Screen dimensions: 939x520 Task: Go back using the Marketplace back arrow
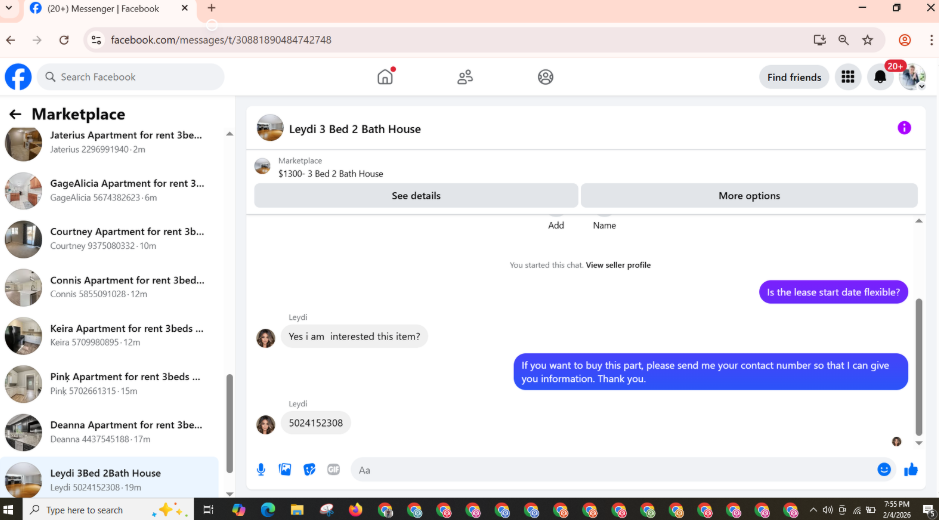point(15,114)
